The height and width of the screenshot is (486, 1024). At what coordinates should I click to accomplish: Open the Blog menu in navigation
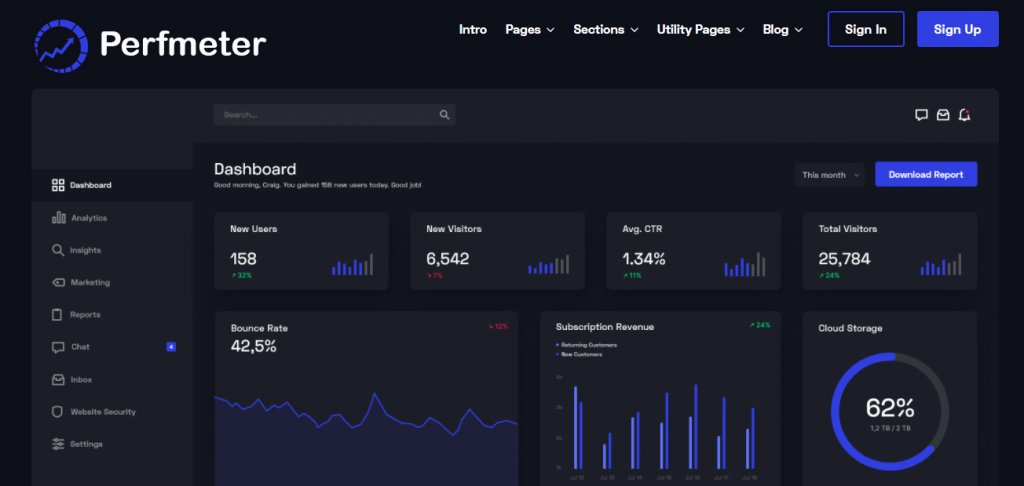point(782,30)
